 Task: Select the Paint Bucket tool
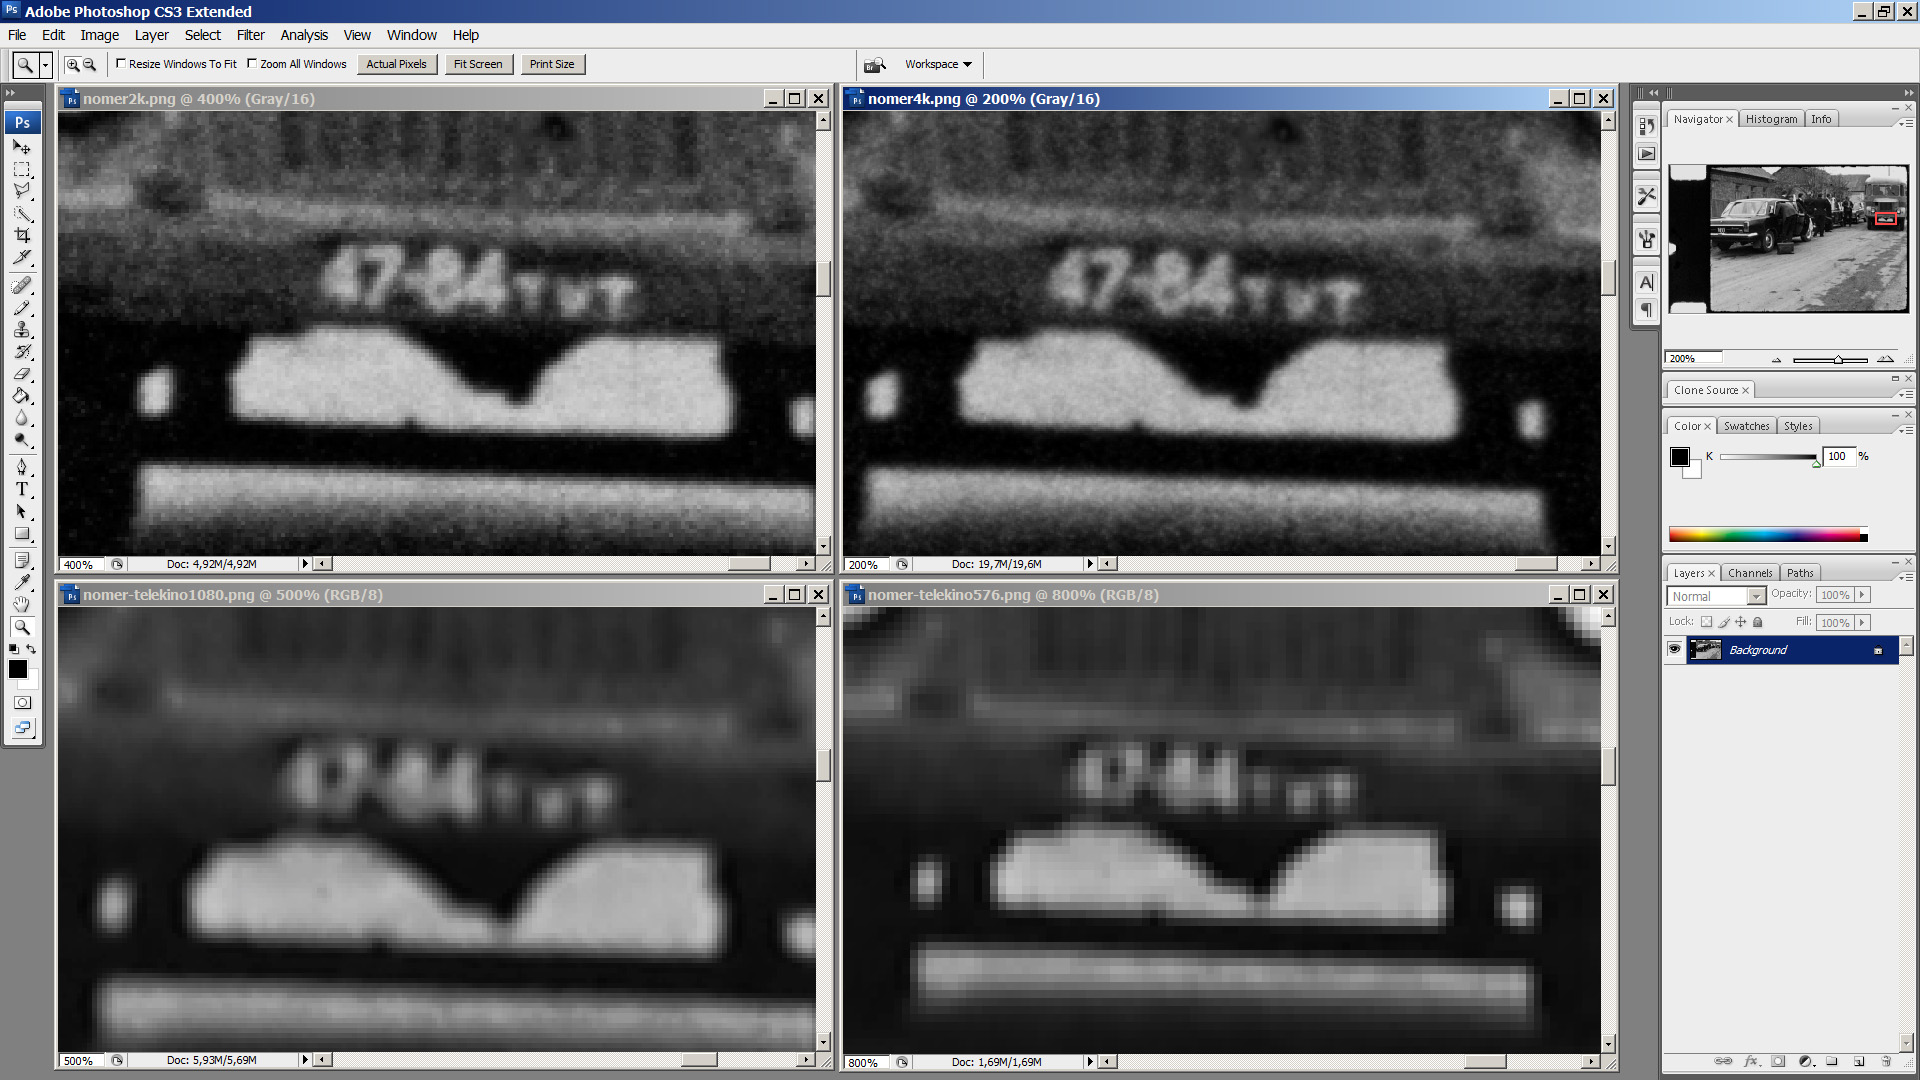21,396
